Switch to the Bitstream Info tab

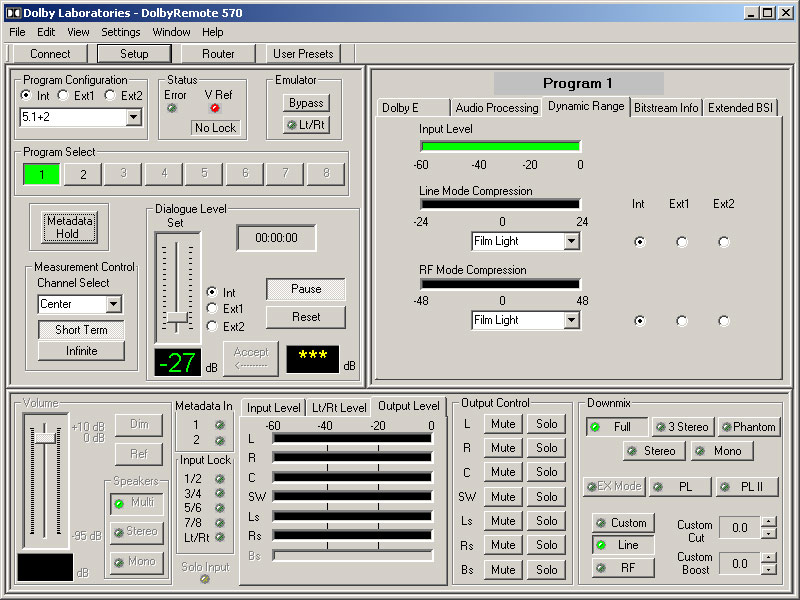click(x=666, y=108)
